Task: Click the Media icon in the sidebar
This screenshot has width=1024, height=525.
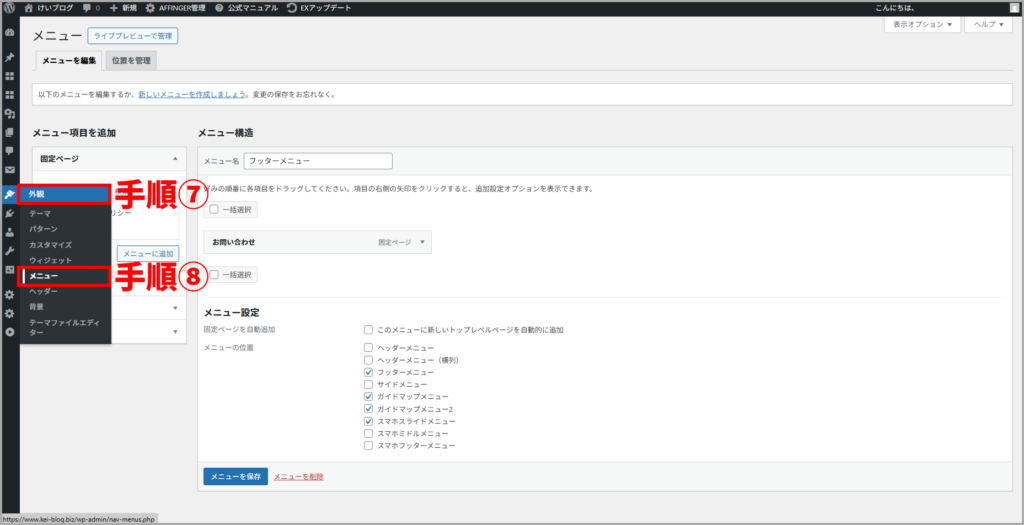Action: point(9,114)
